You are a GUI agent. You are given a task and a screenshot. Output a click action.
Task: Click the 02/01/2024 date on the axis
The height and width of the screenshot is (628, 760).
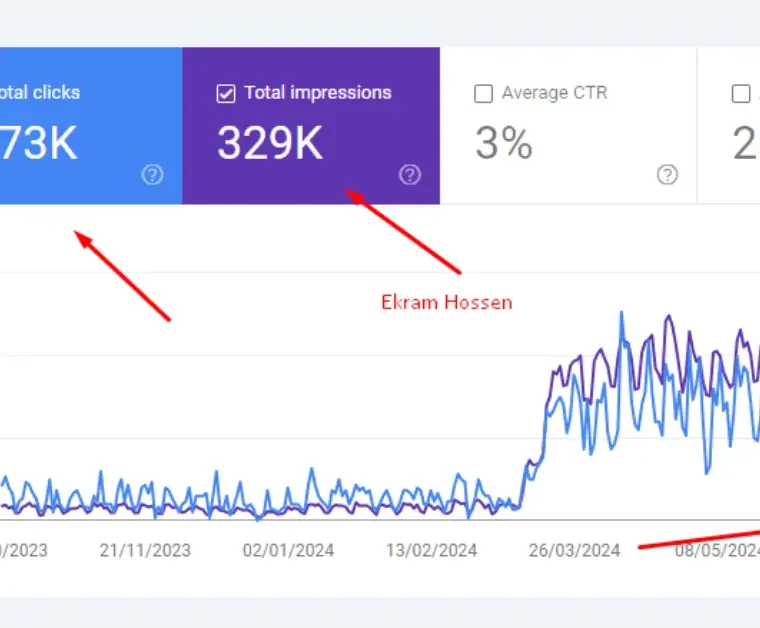[288, 550]
